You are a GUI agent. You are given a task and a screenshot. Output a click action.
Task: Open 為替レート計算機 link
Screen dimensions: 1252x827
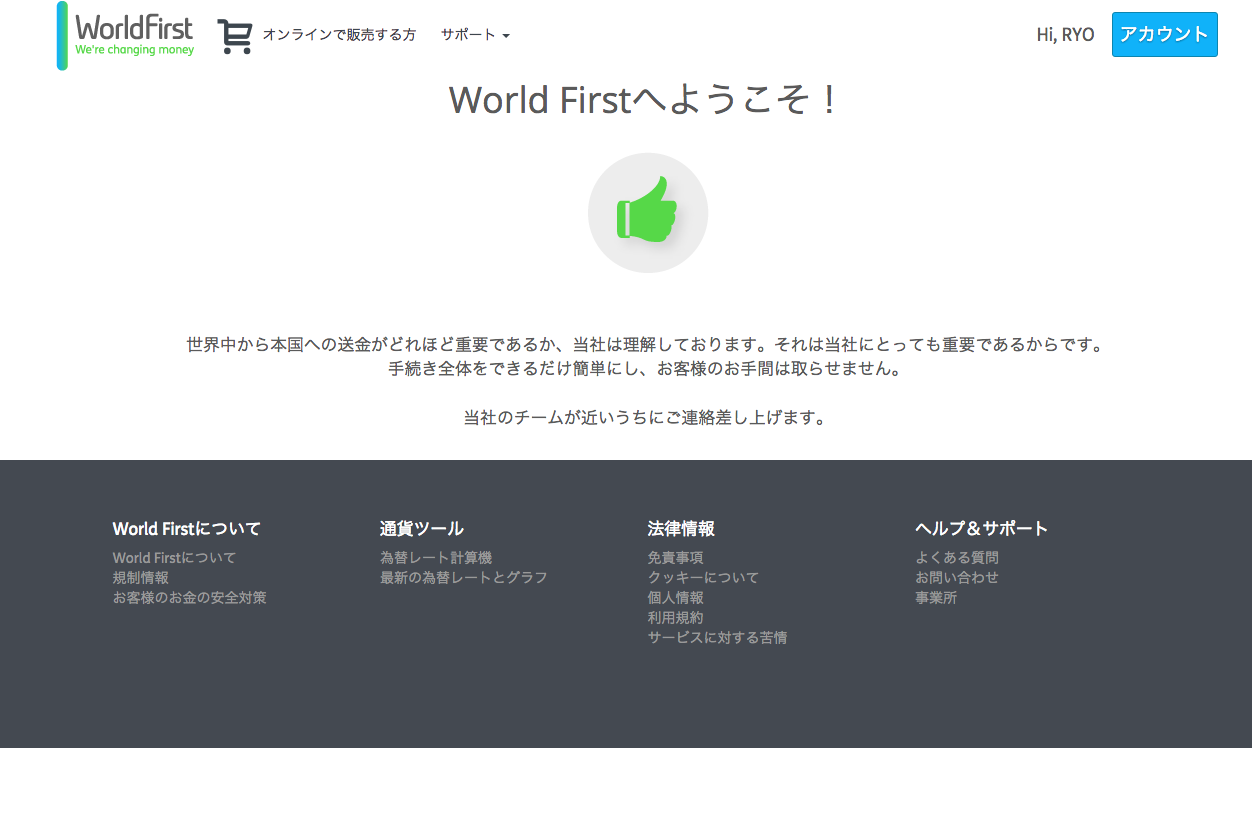[435, 558]
